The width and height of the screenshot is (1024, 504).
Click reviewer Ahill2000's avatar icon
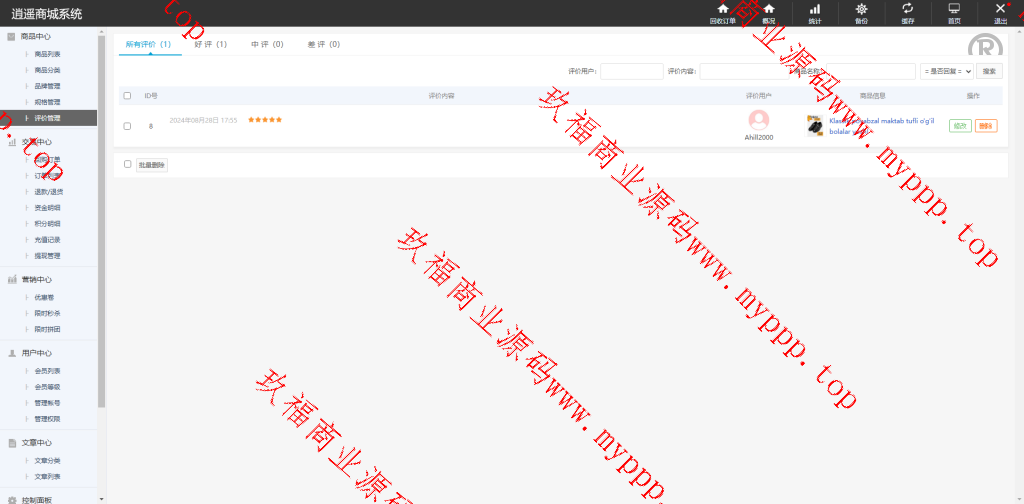click(759, 120)
